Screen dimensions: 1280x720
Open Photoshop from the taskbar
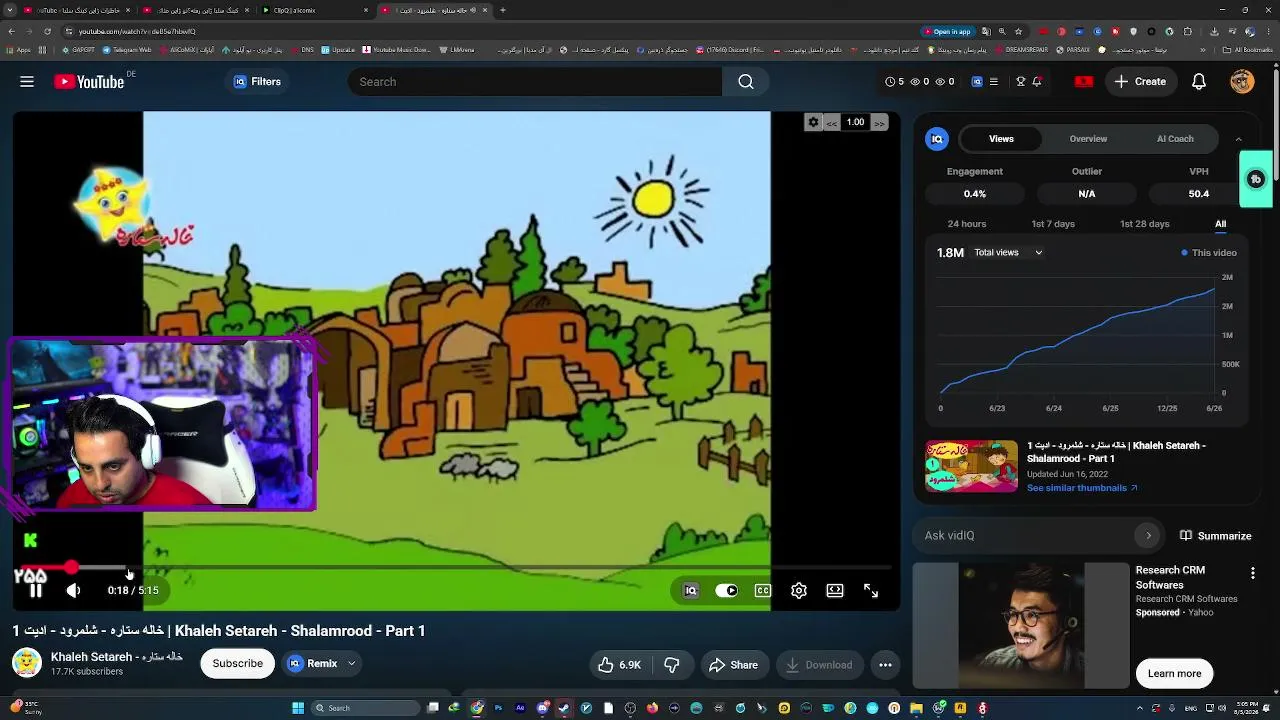pos(498,708)
